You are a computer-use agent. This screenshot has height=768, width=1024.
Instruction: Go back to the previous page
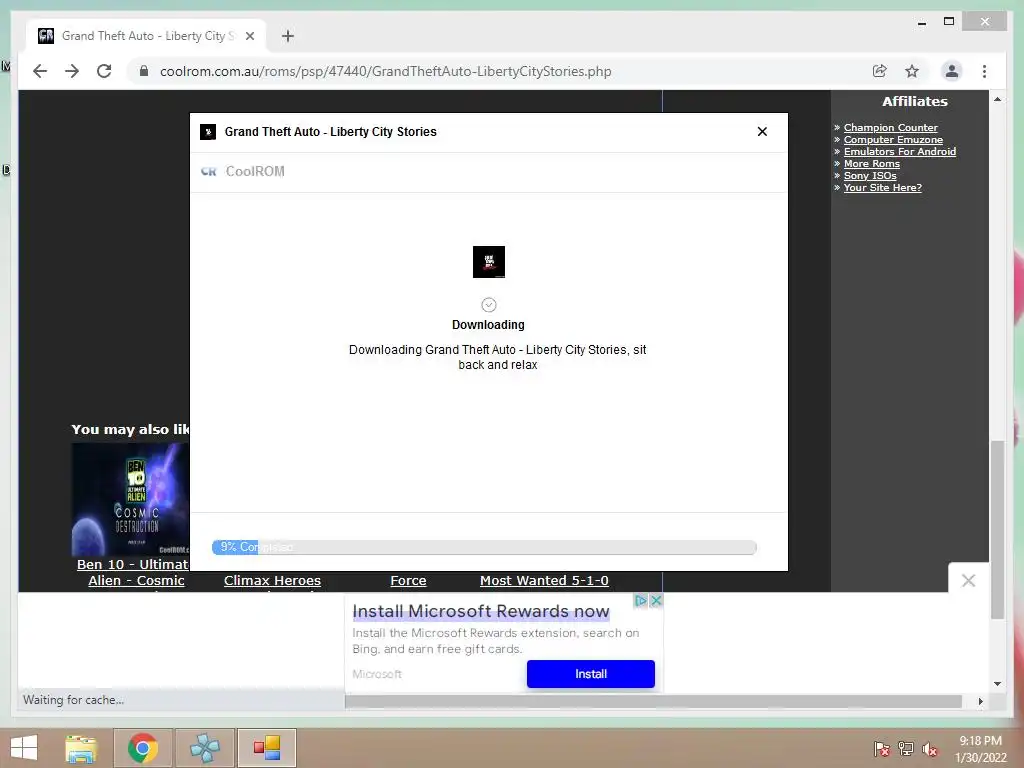[x=40, y=71]
